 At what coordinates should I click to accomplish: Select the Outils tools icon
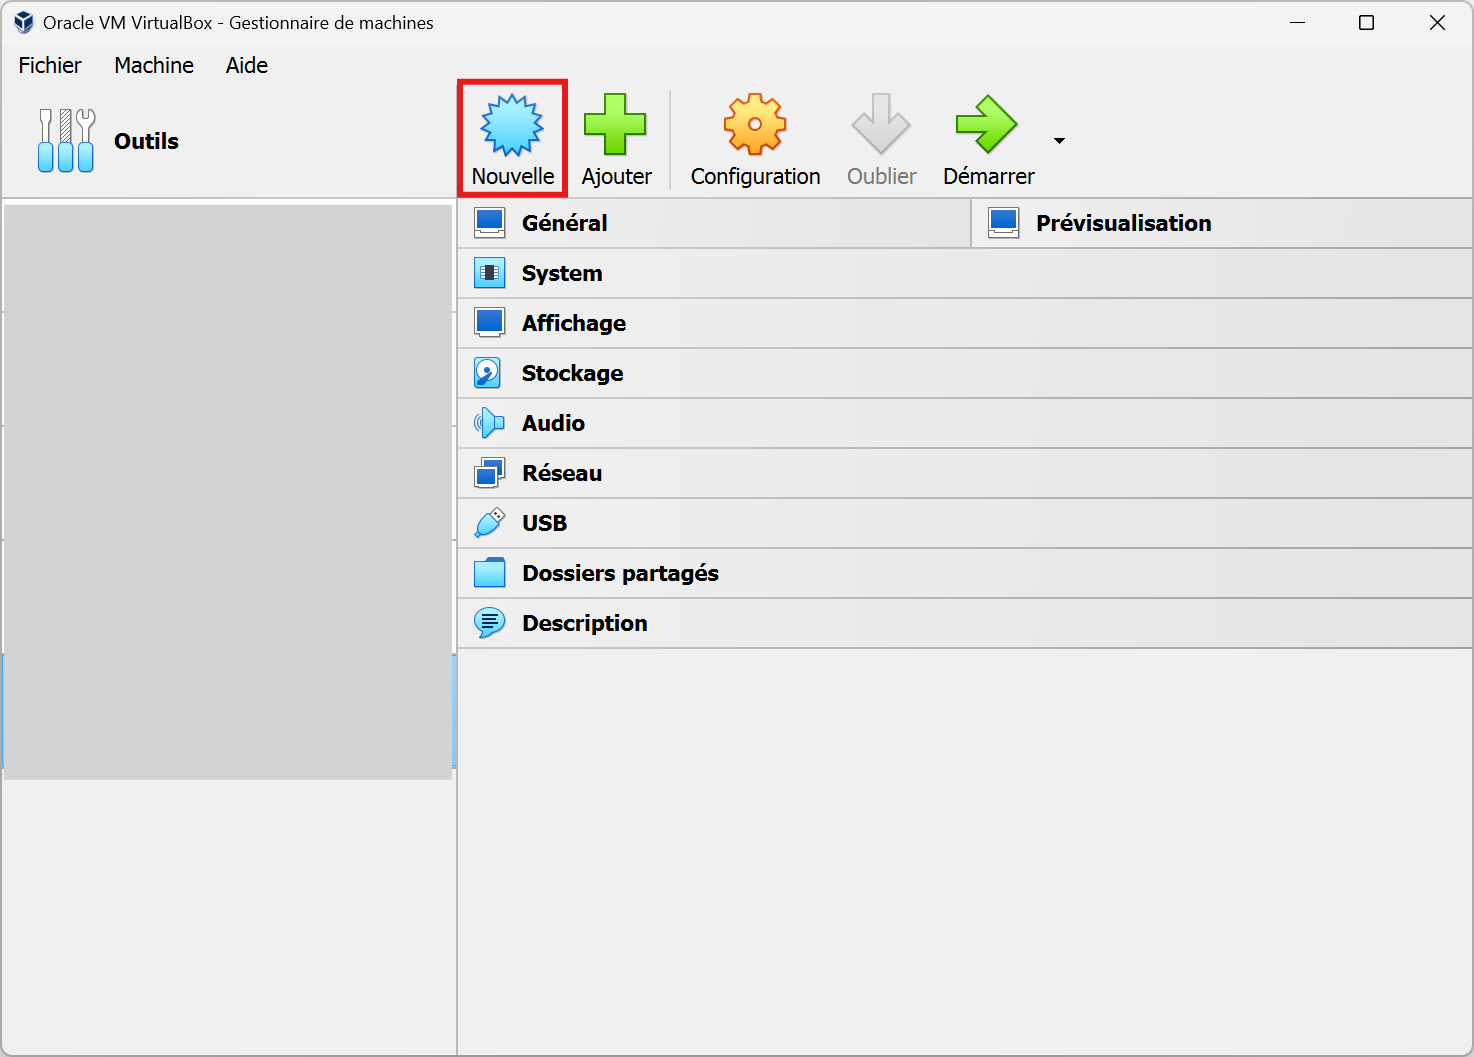point(66,141)
